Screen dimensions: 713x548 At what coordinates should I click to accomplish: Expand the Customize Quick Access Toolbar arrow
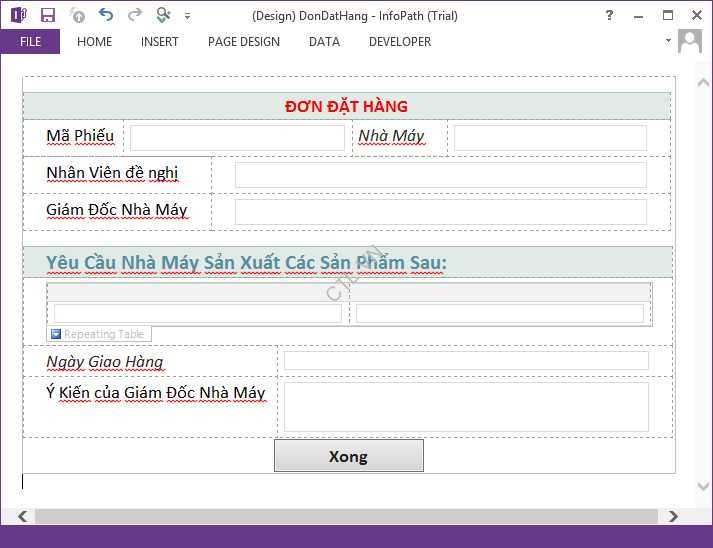(187, 16)
